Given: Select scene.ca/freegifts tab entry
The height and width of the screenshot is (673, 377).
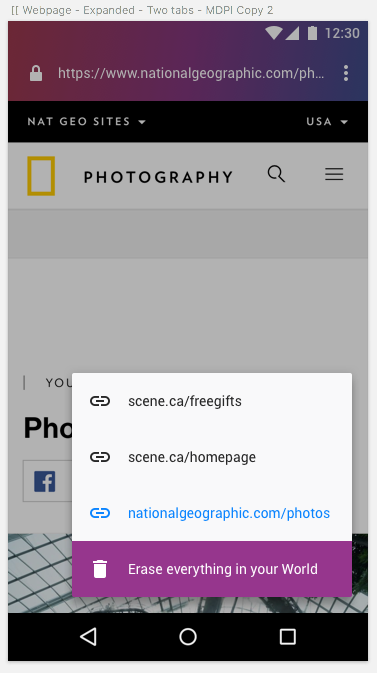Looking at the screenshot, I should pyautogui.click(x=212, y=401).
